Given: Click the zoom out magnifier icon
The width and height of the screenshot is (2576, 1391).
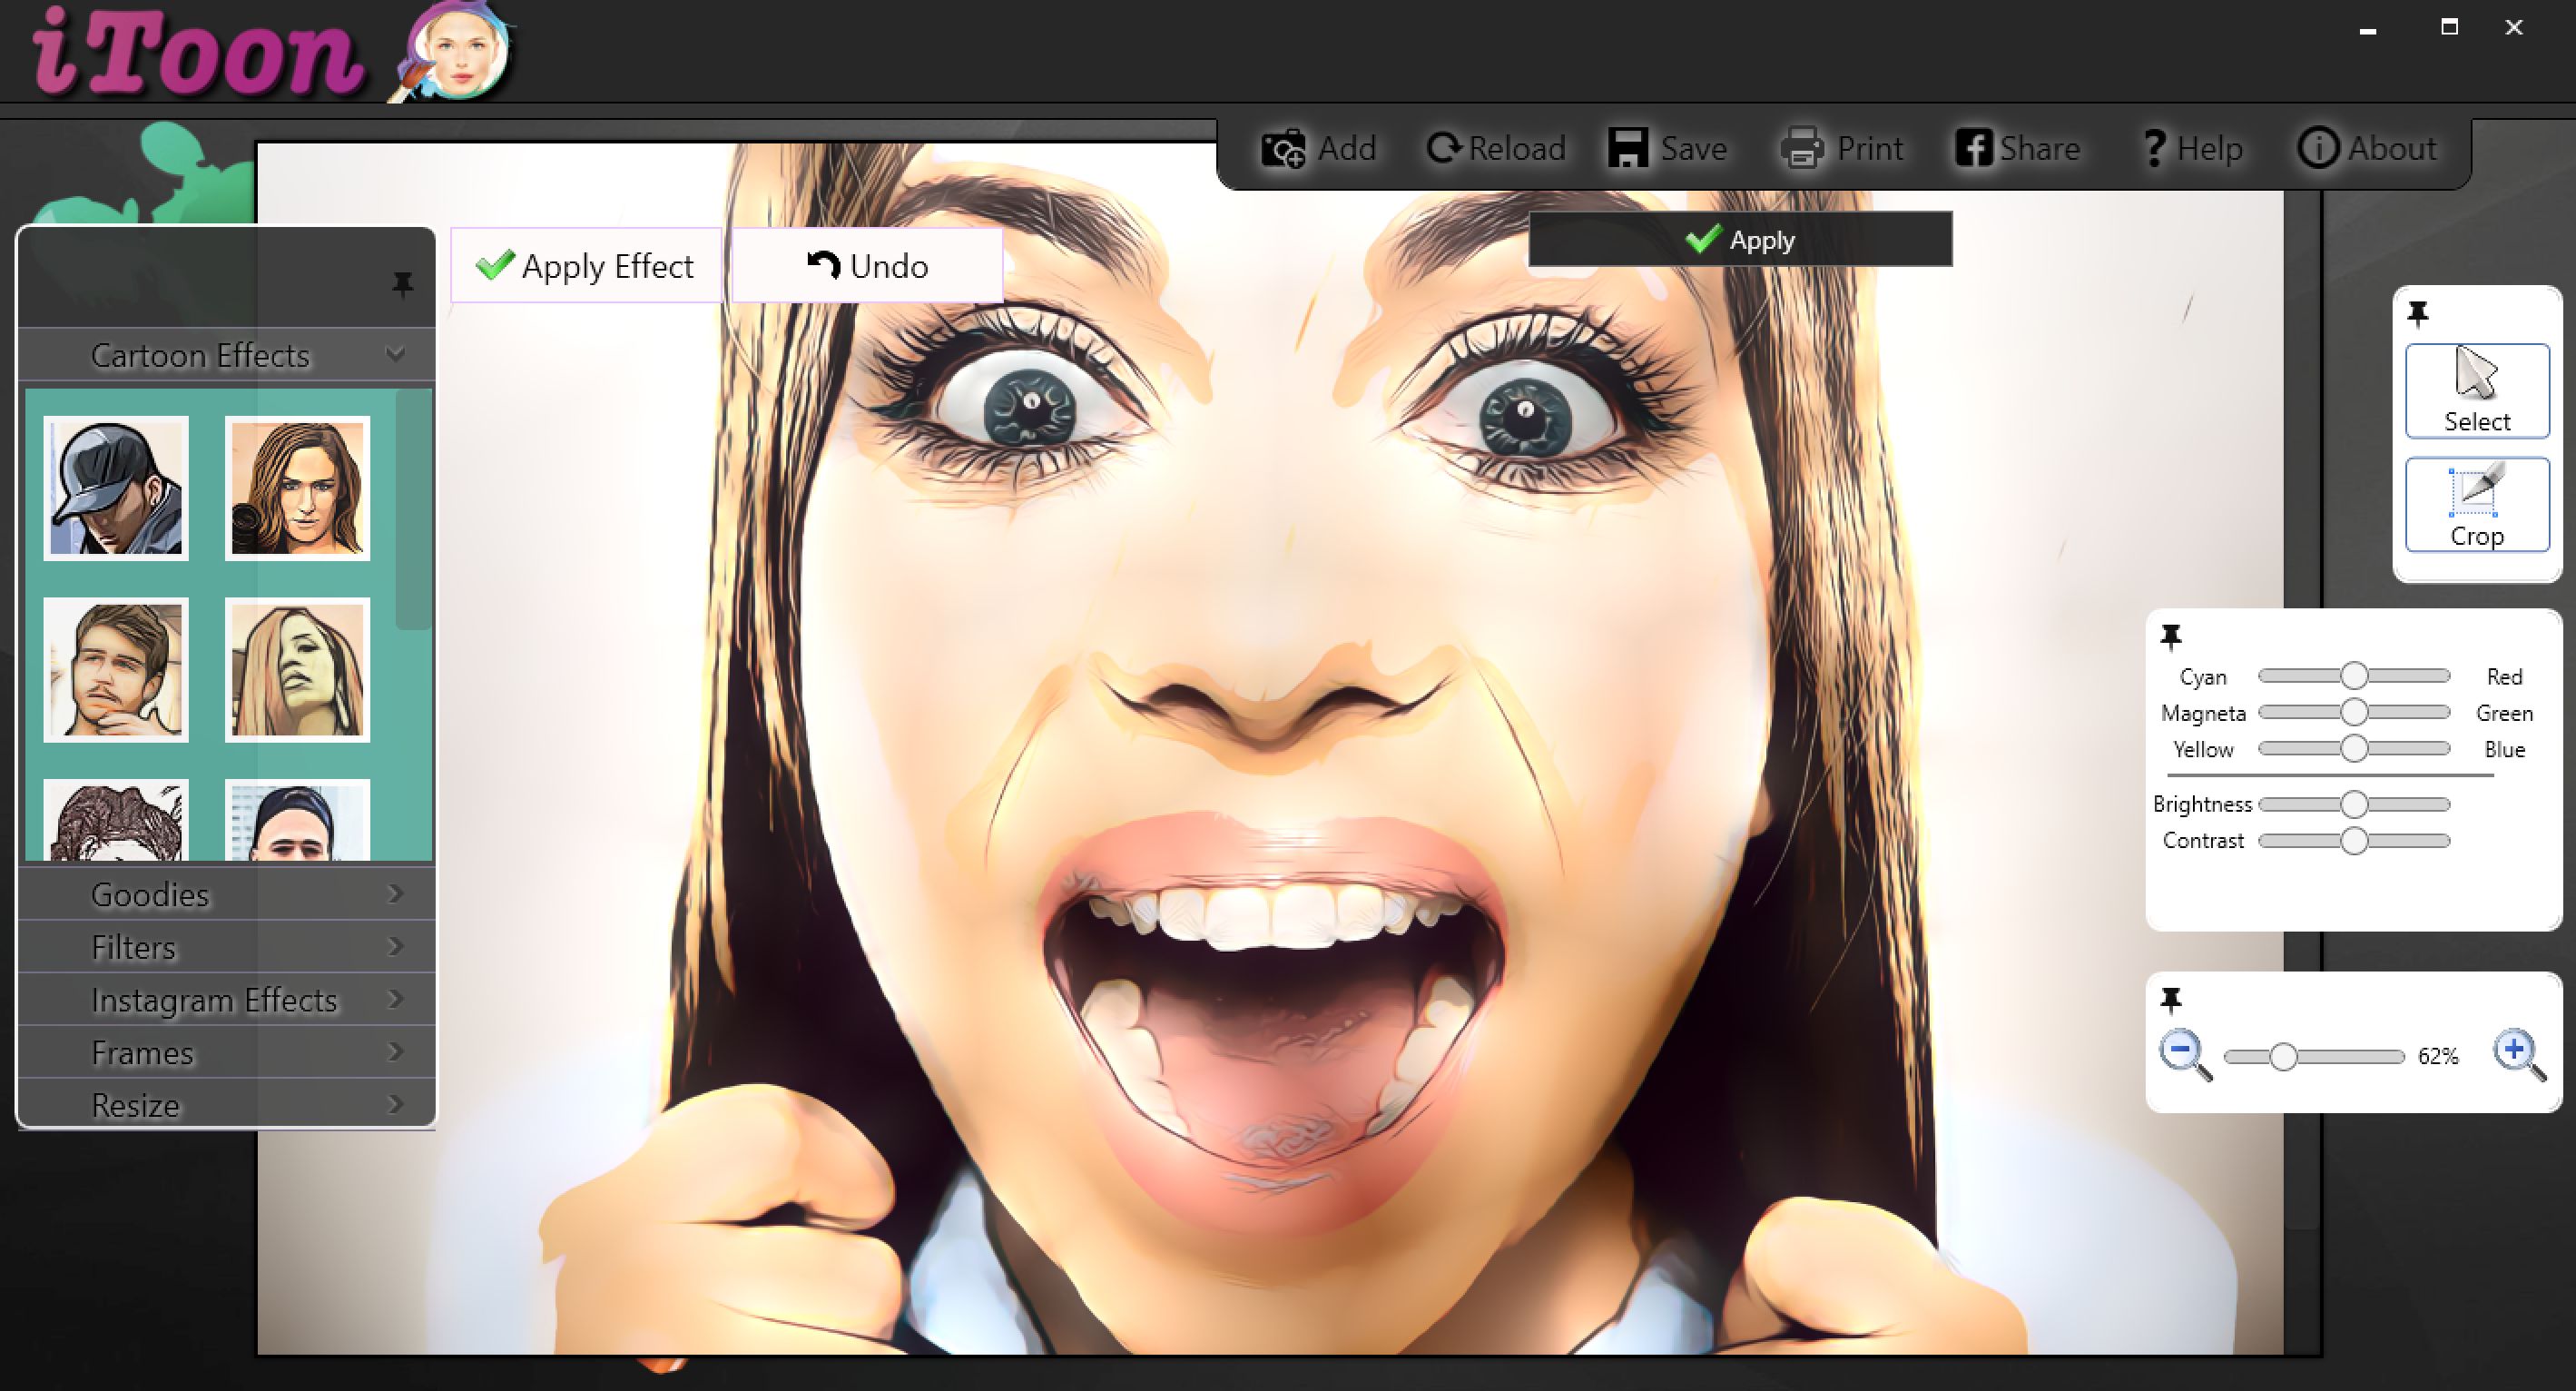Looking at the screenshot, I should click(x=2185, y=1055).
